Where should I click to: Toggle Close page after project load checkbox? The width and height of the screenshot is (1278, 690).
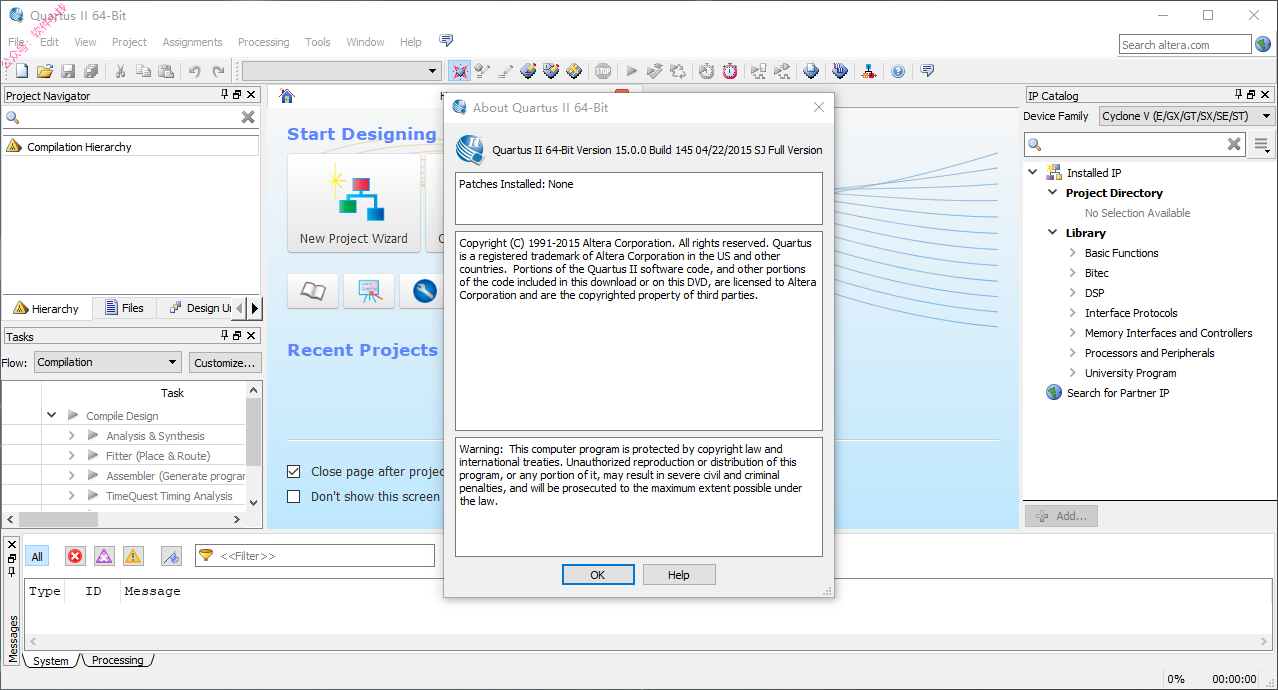294,471
